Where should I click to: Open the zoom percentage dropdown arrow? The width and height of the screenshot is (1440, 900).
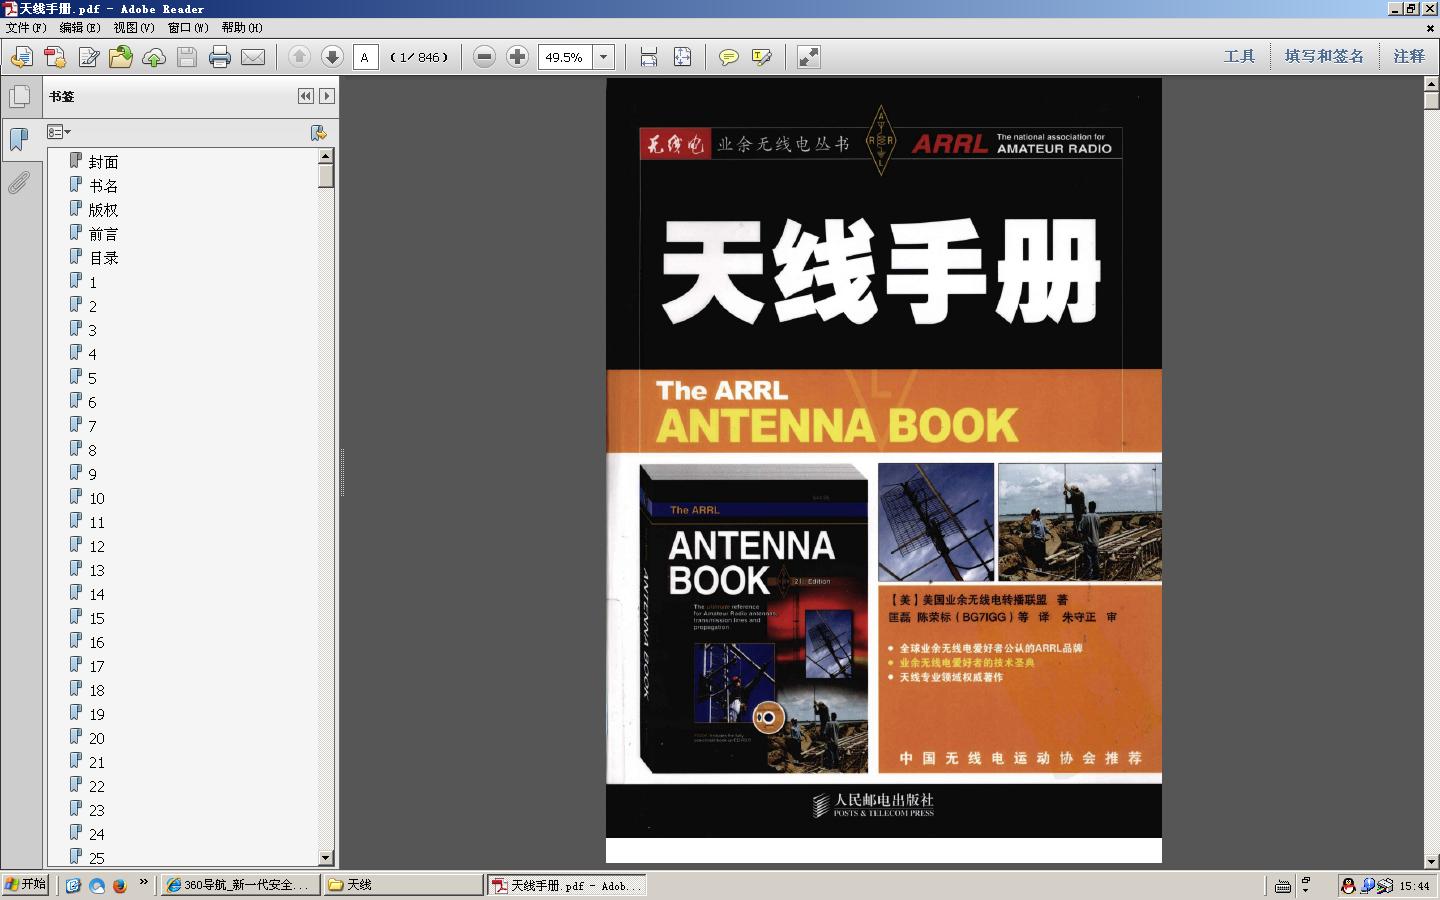coord(603,57)
